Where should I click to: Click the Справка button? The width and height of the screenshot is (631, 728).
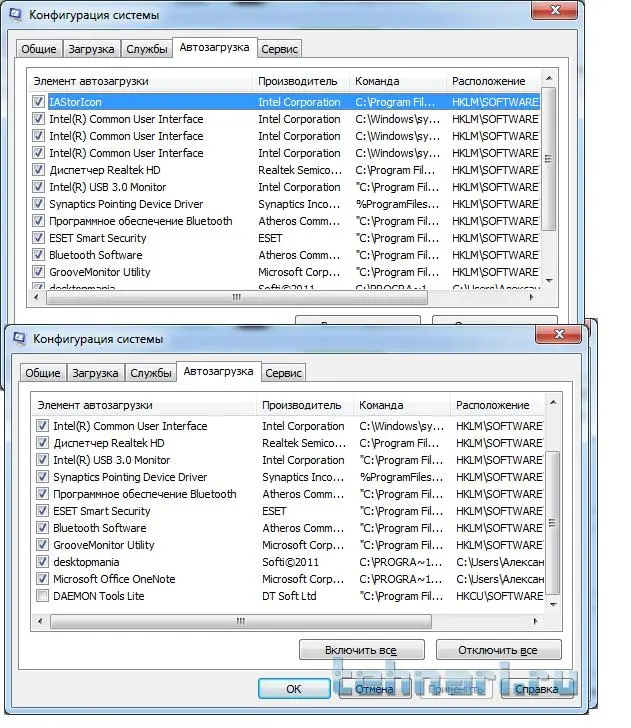coord(537,689)
